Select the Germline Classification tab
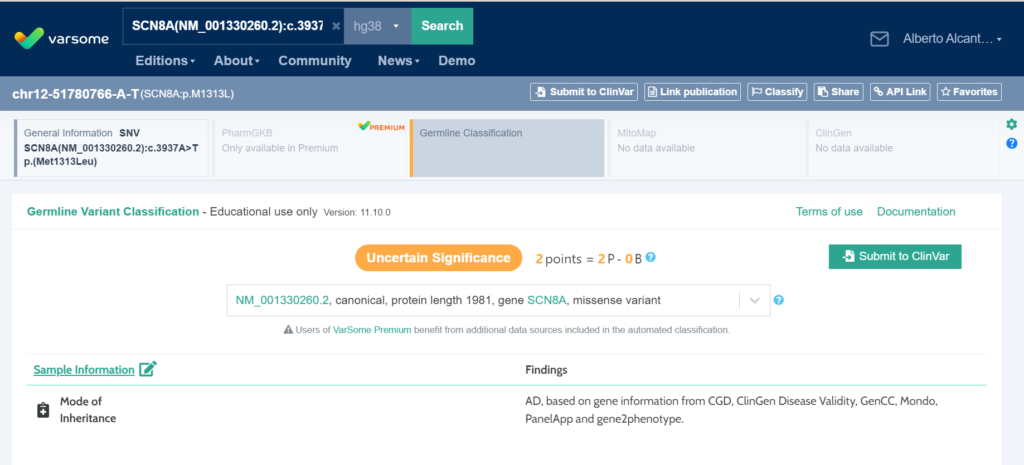This screenshot has width=1024, height=465. 508,148
